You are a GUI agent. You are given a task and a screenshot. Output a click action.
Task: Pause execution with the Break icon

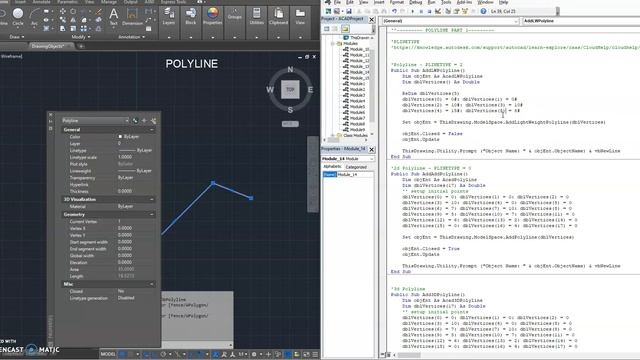click(421, 11)
